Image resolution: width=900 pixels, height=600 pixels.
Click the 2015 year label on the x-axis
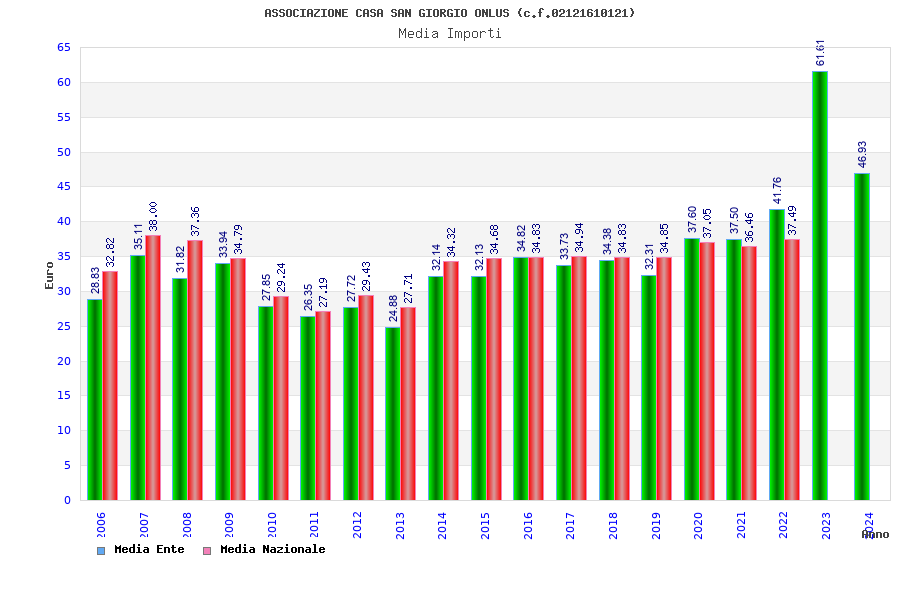tap(486, 525)
